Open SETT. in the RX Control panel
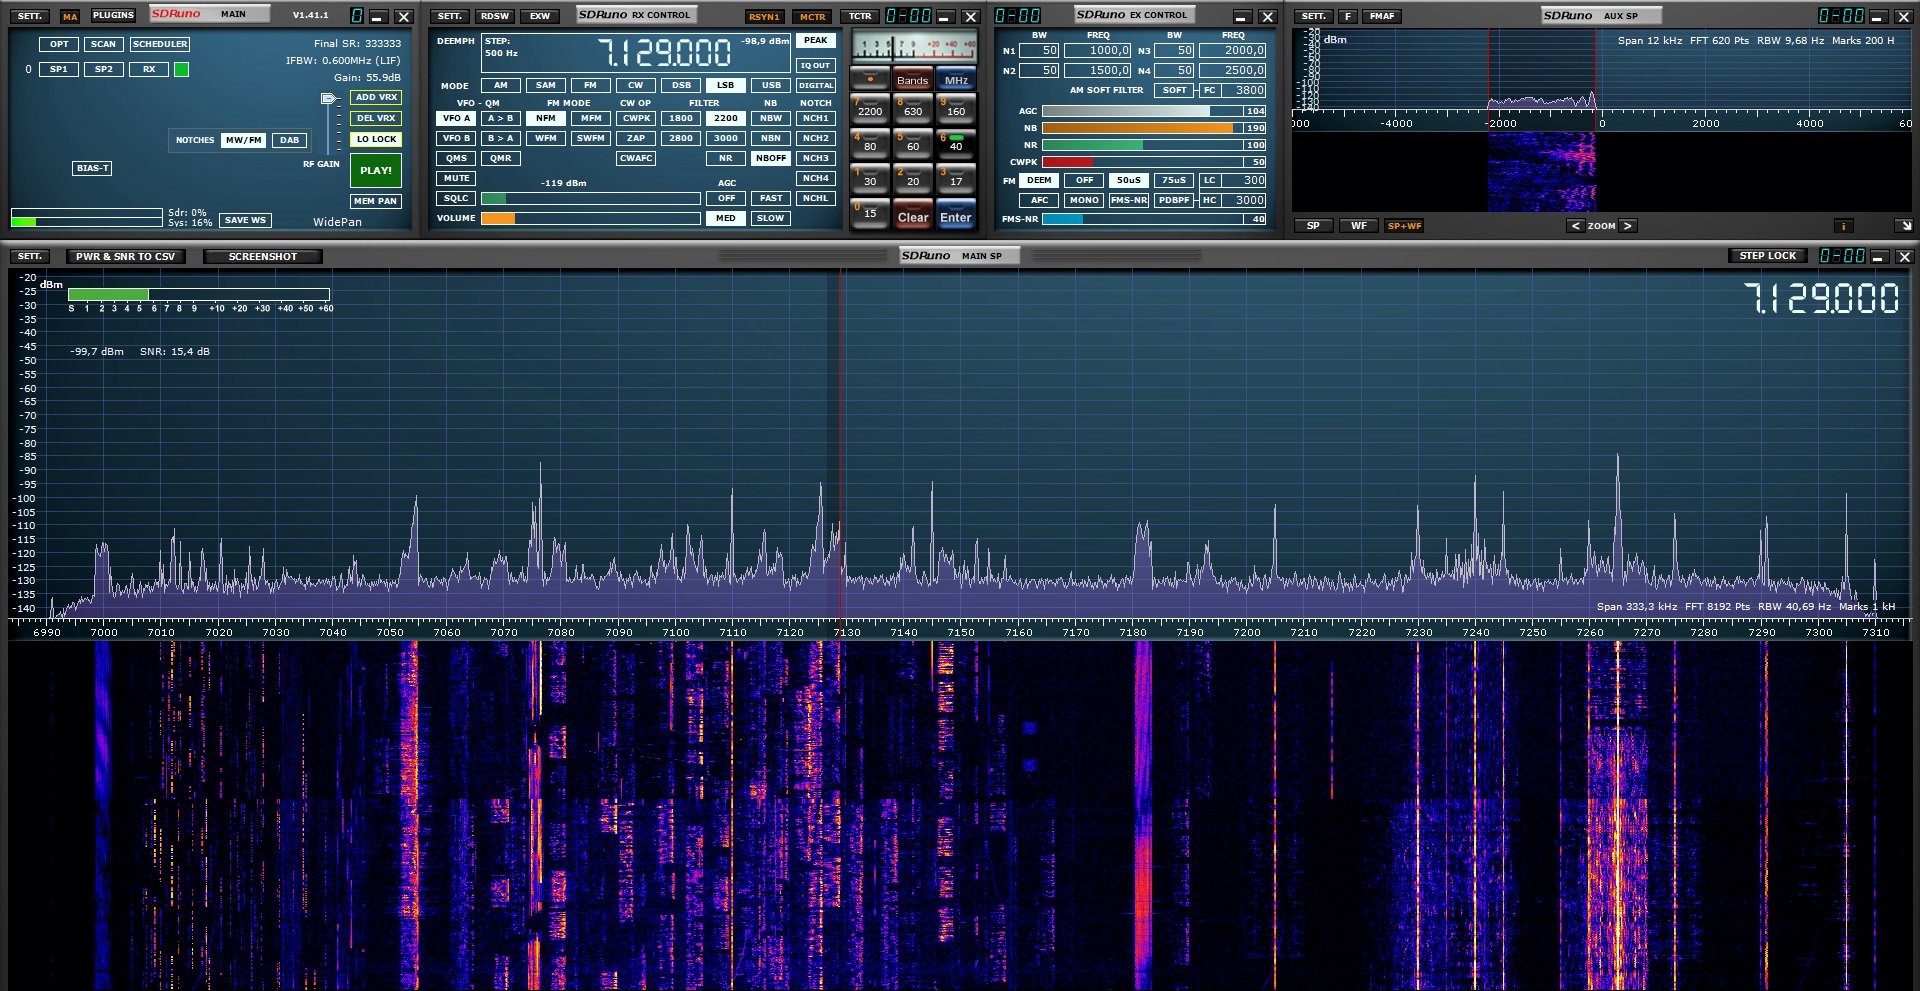1920x991 pixels. point(450,16)
